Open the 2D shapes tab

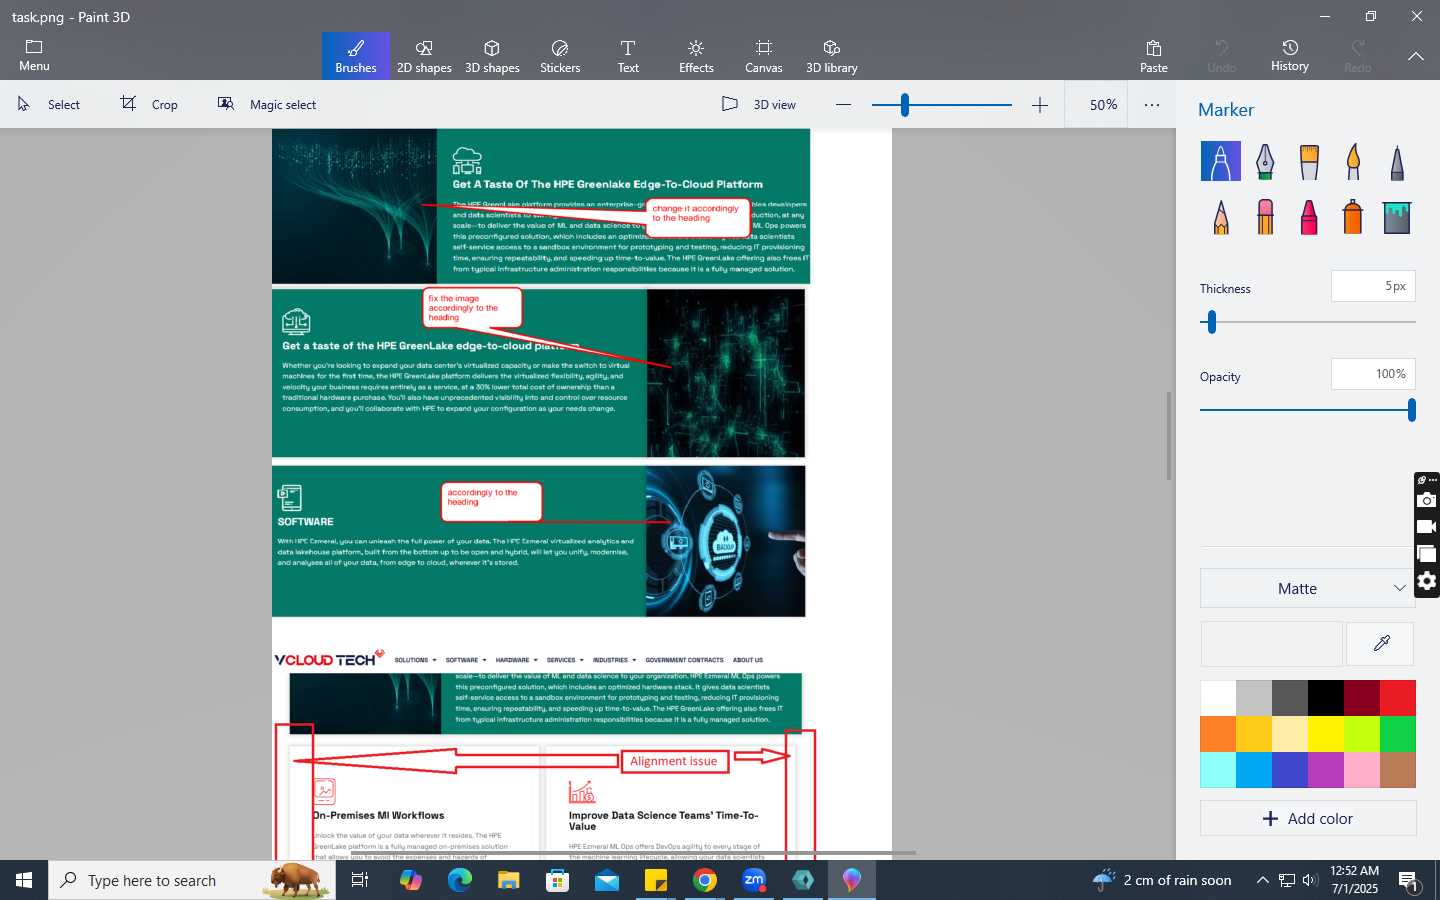click(x=424, y=56)
